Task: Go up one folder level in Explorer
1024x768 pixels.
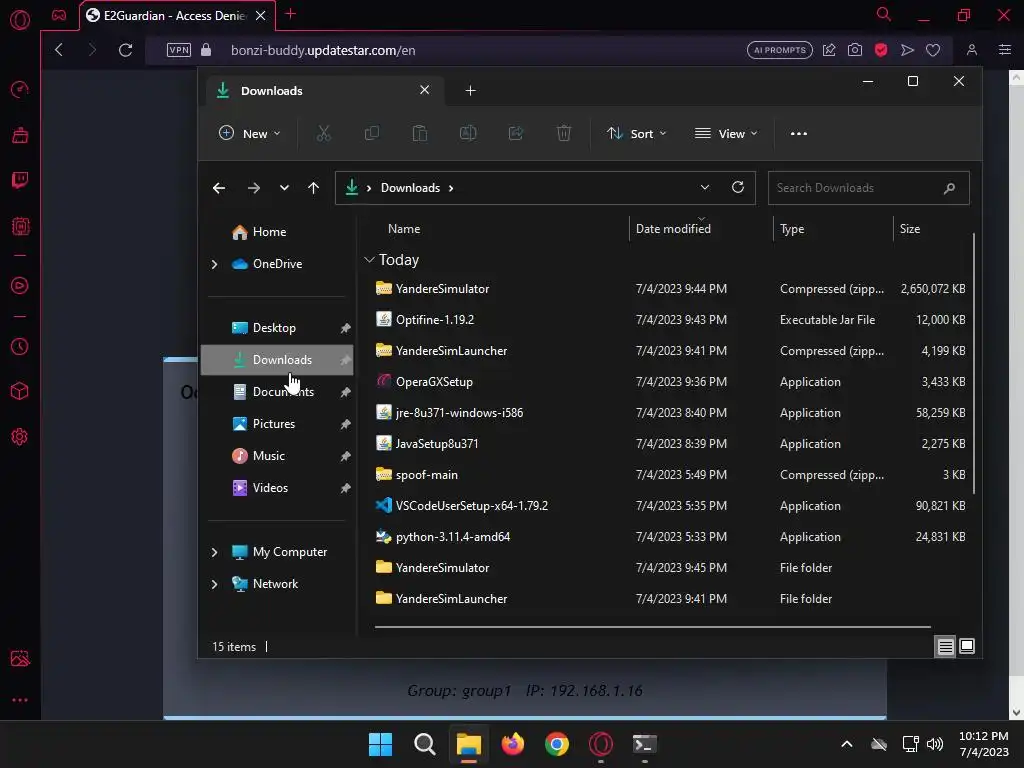Action: tap(313, 188)
